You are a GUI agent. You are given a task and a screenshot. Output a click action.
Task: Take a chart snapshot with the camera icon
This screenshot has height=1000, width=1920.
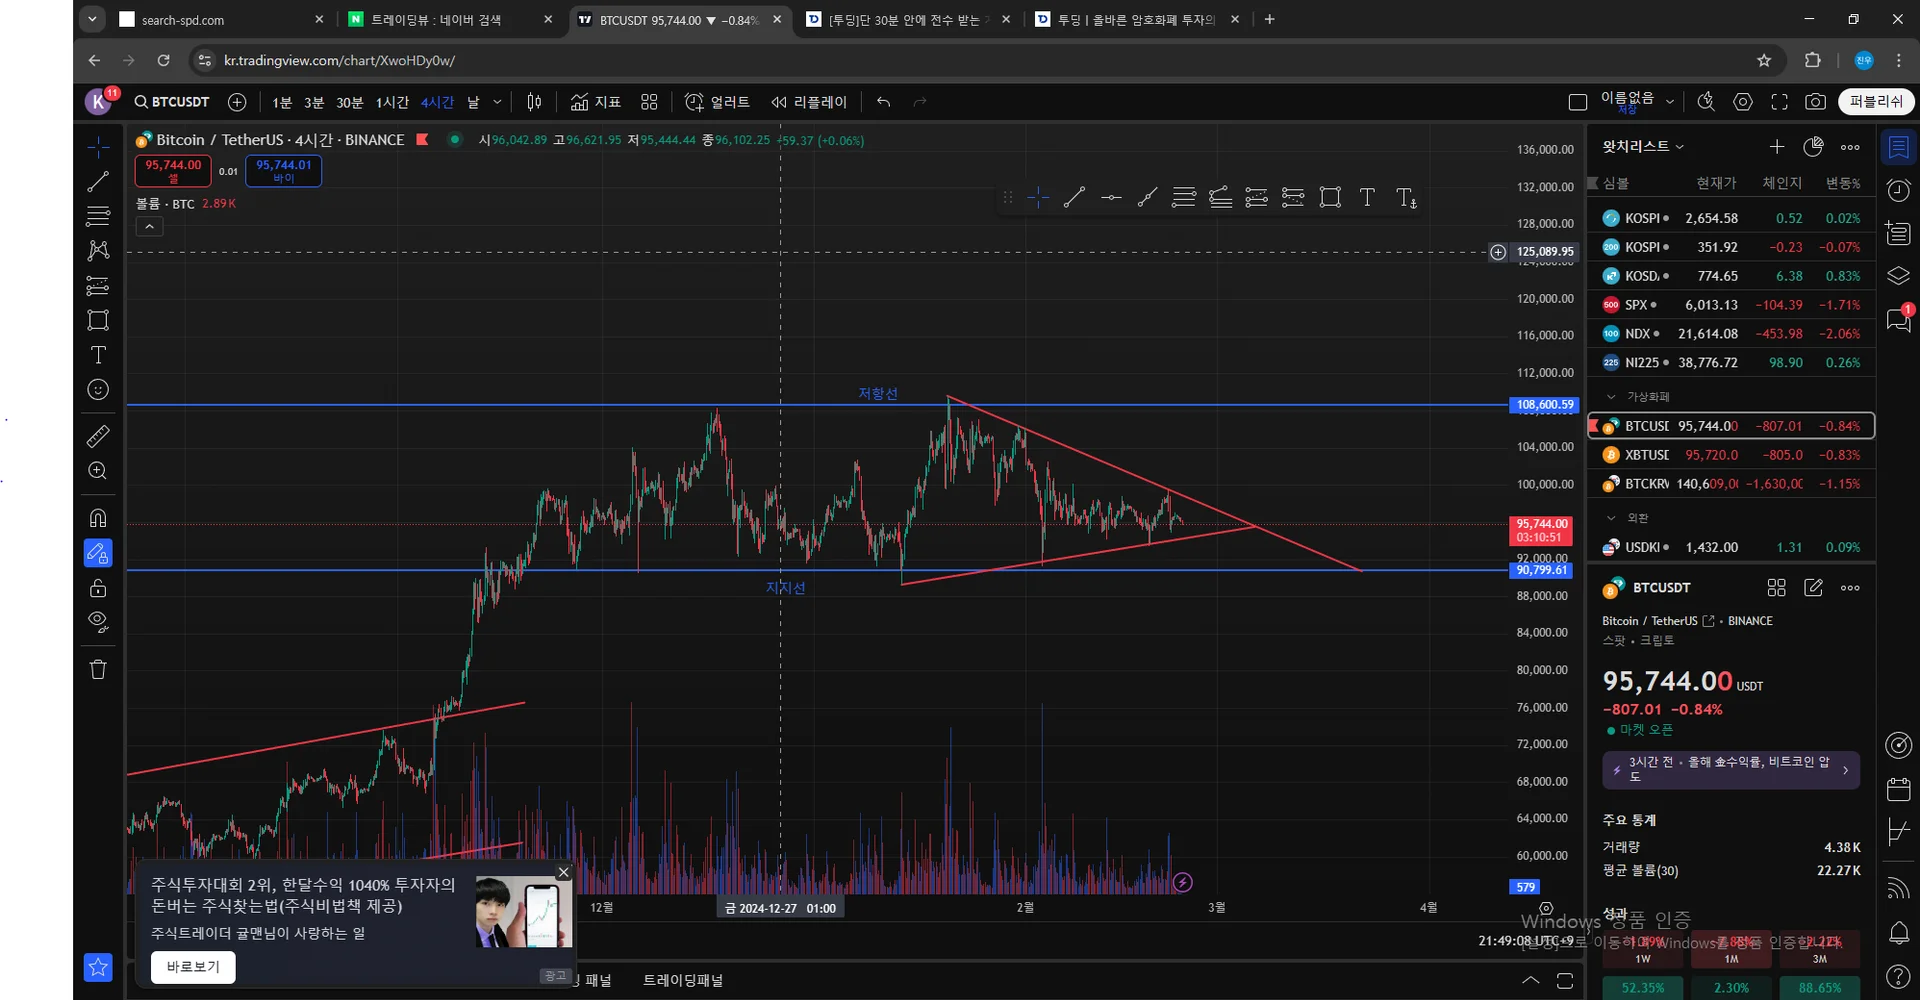1815,102
